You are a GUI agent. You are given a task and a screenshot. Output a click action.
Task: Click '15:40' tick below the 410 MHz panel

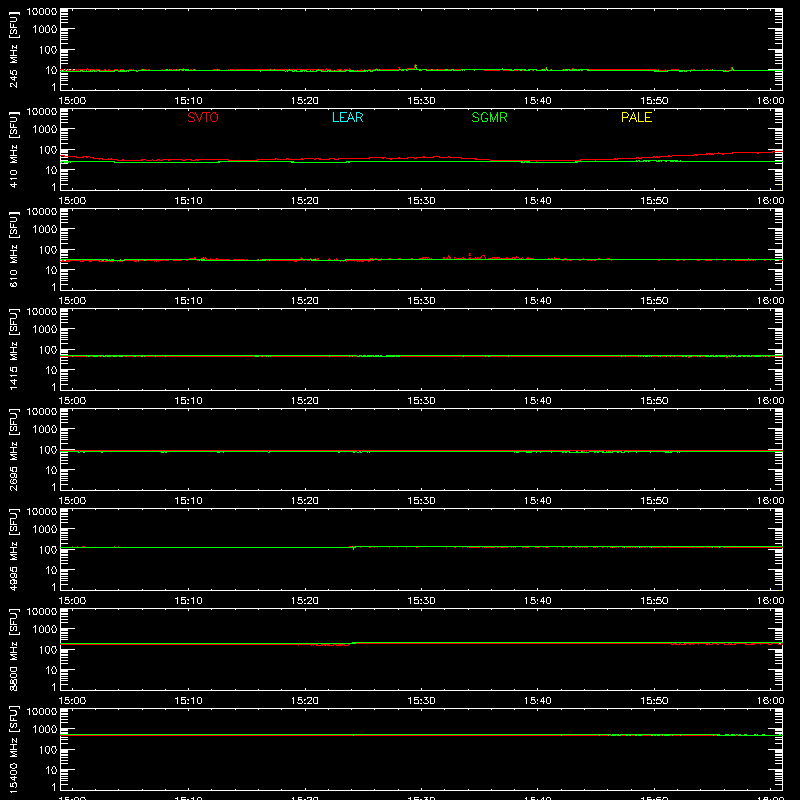538,201
